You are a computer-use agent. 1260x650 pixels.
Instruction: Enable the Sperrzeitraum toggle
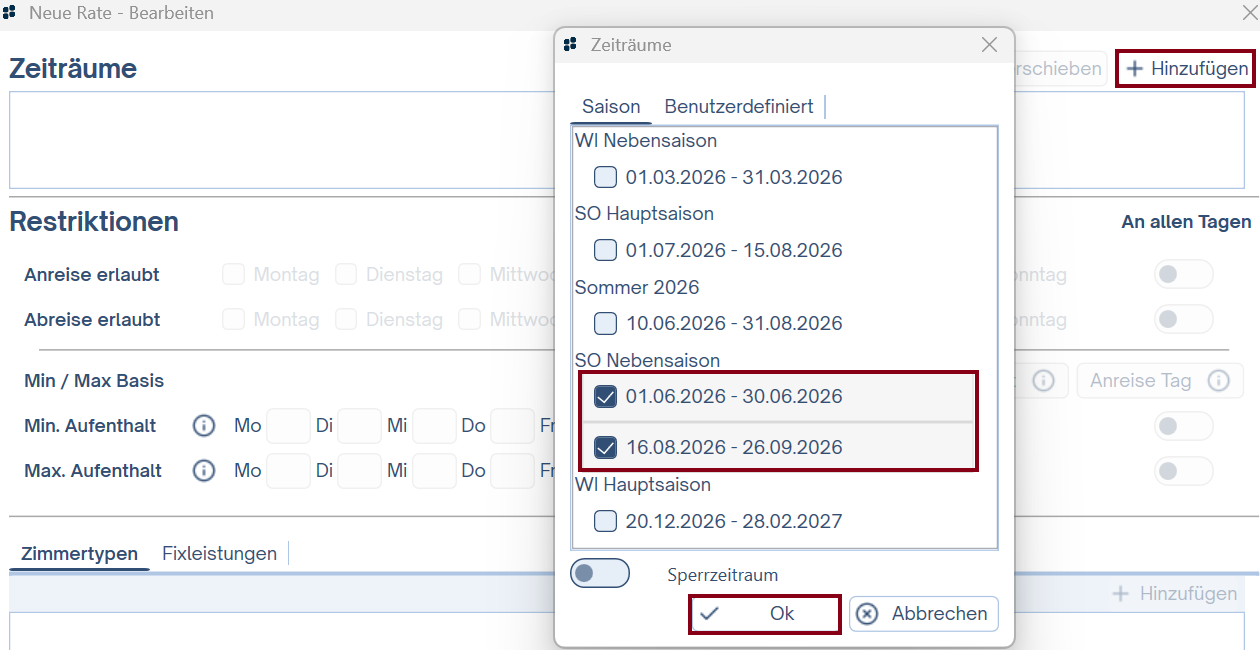coord(600,574)
